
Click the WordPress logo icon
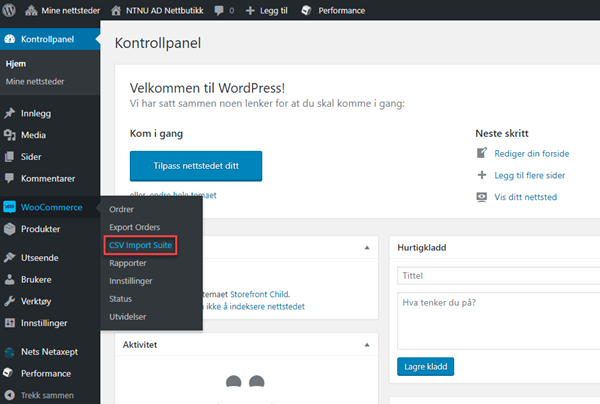(x=9, y=10)
